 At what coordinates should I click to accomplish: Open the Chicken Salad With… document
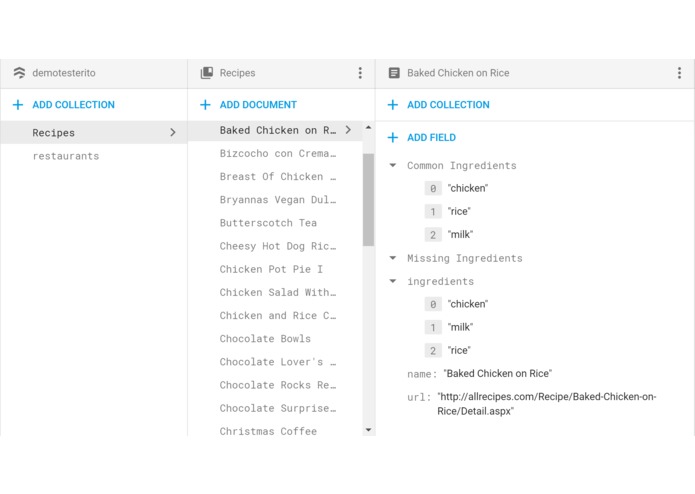click(278, 292)
